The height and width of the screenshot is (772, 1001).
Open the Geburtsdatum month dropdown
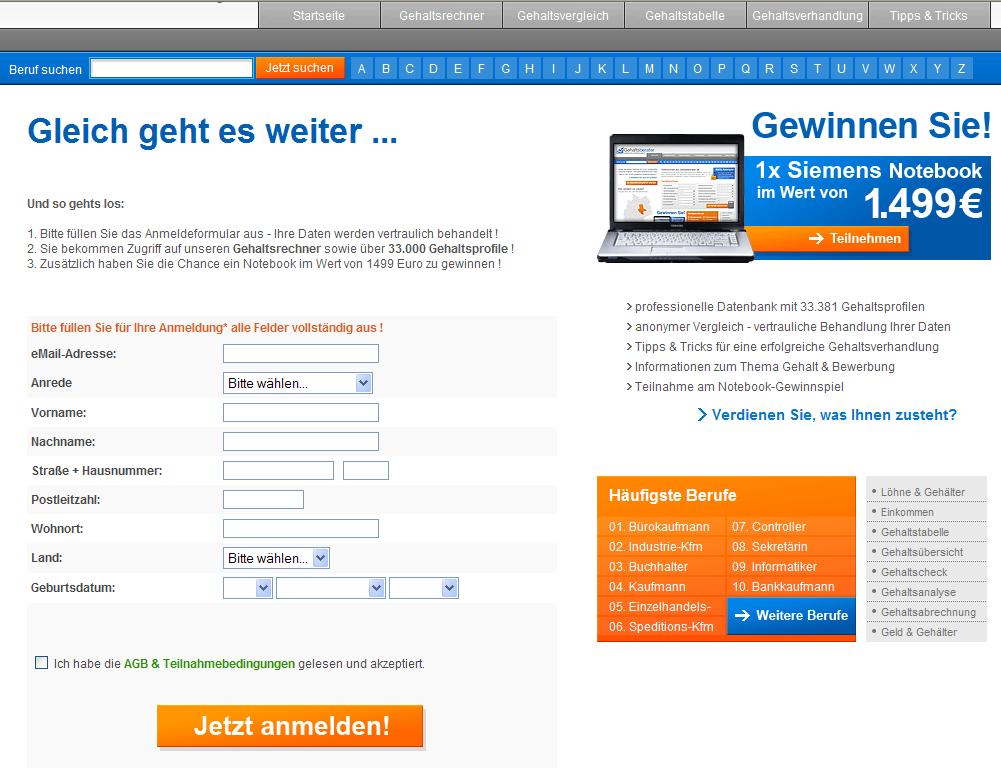pos(331,588)
